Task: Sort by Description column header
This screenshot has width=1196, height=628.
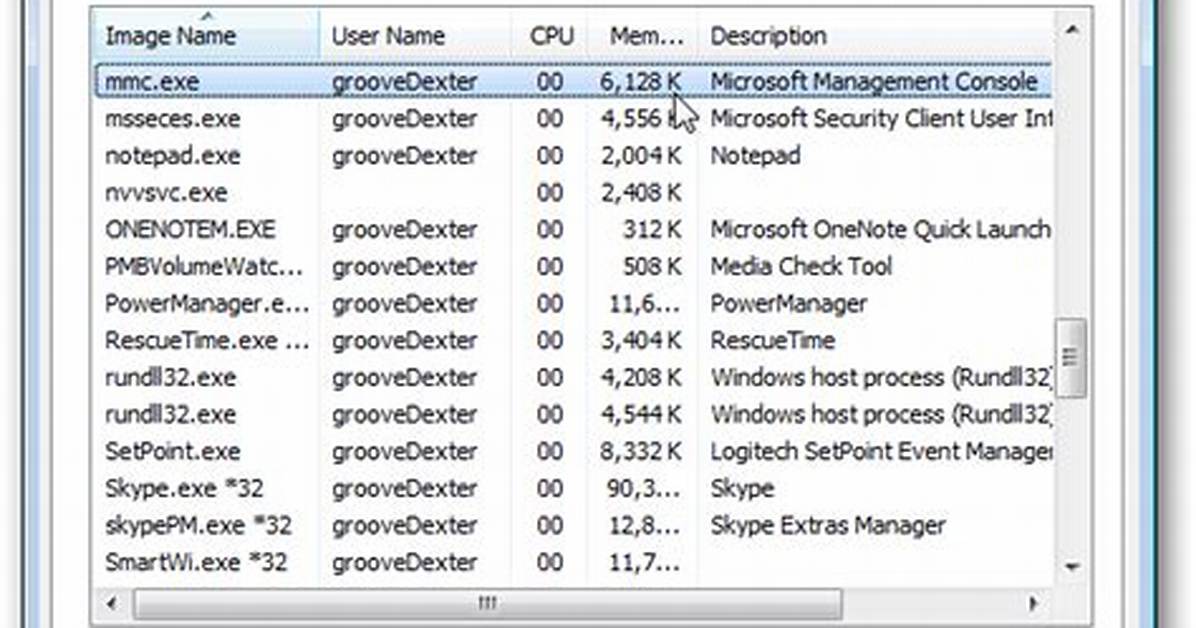Action: pos(876,35)
